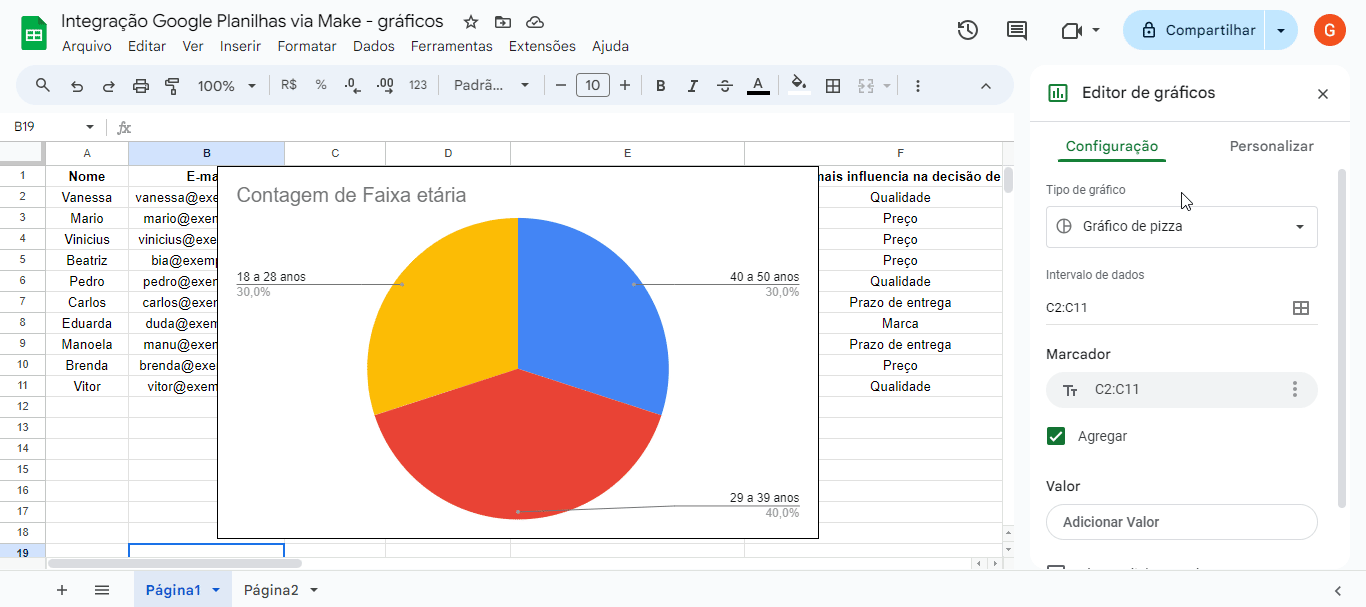Viewport: 1366px width, 607px height.
Task: Enable the Agregar checkbox
Action: tap(1057, 437)
